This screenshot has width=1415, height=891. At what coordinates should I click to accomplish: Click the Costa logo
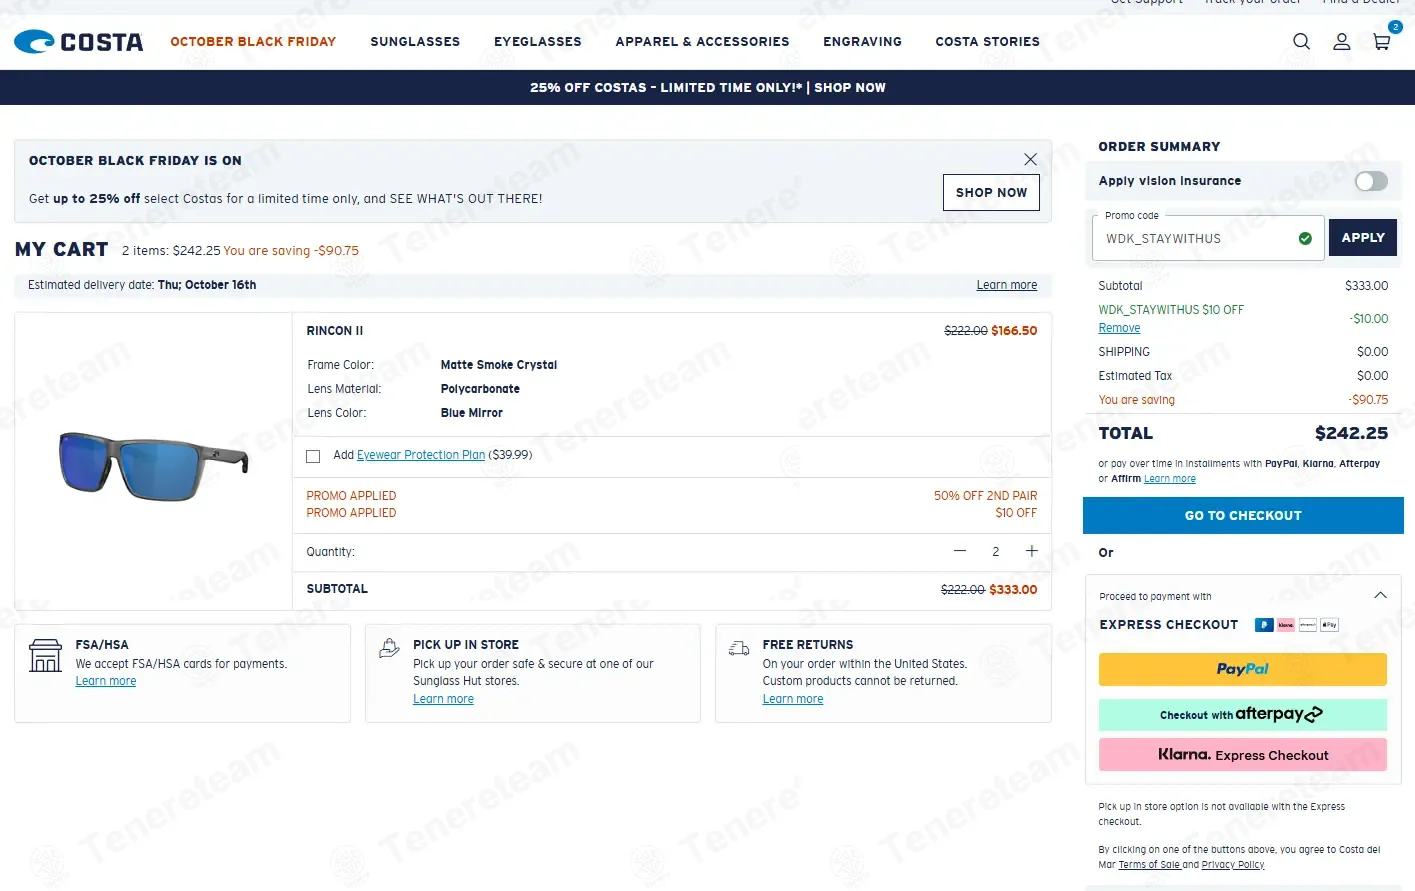[79, 42]
